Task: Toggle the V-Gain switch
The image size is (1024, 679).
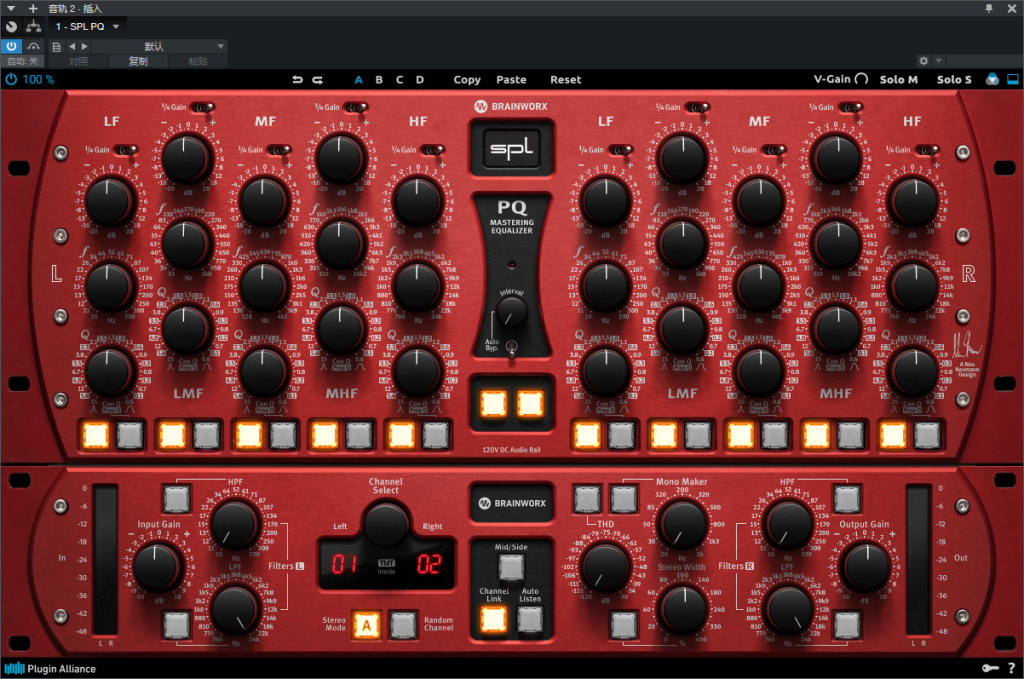Action: [x=861, y=79]
